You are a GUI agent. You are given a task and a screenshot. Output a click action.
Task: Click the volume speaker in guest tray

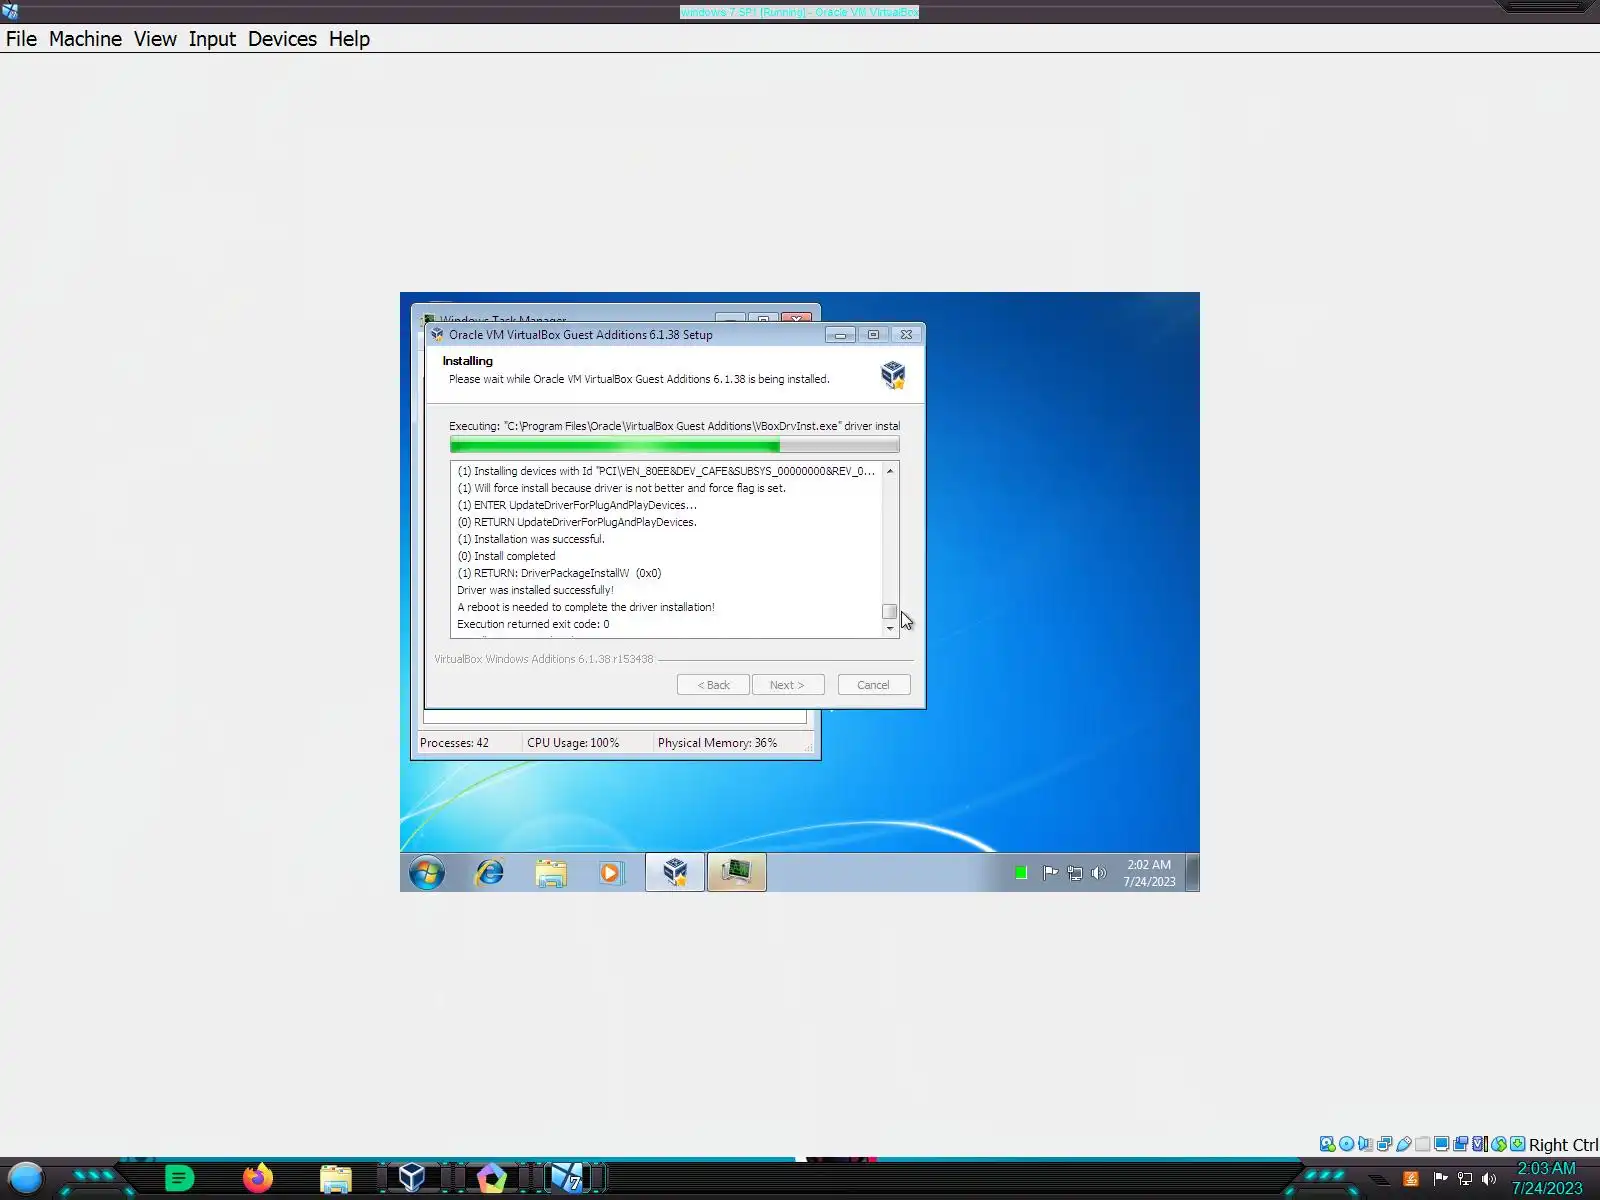[x=1099, y=873]
